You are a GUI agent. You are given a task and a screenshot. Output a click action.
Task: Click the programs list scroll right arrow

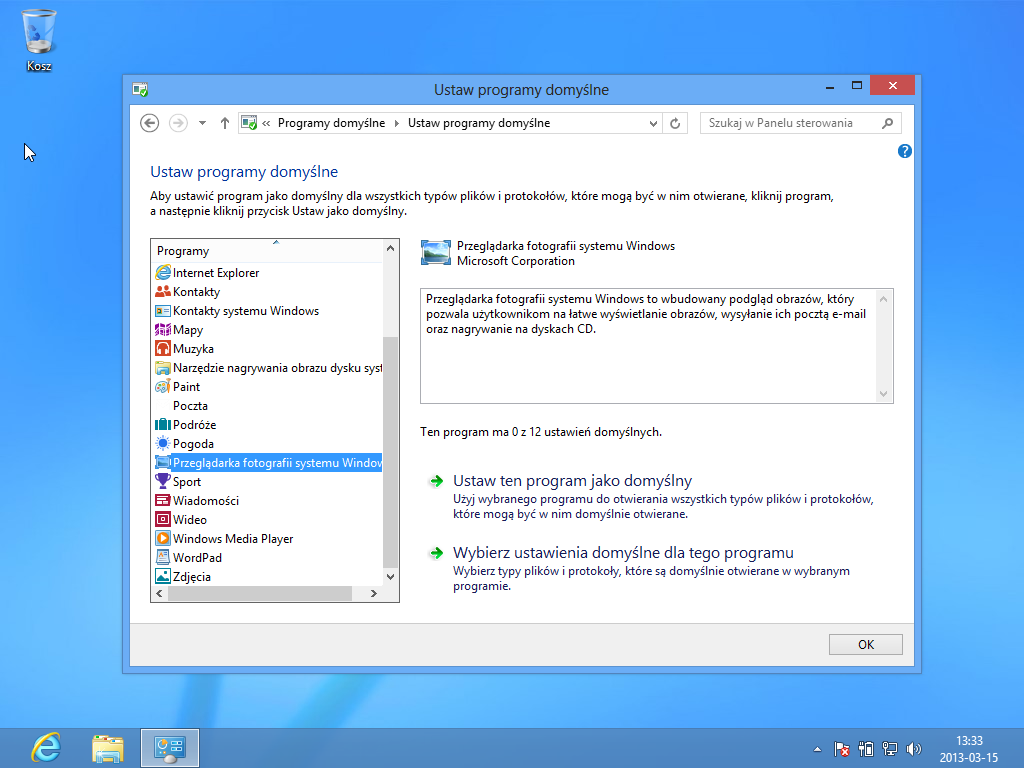[x=374, y=593]
